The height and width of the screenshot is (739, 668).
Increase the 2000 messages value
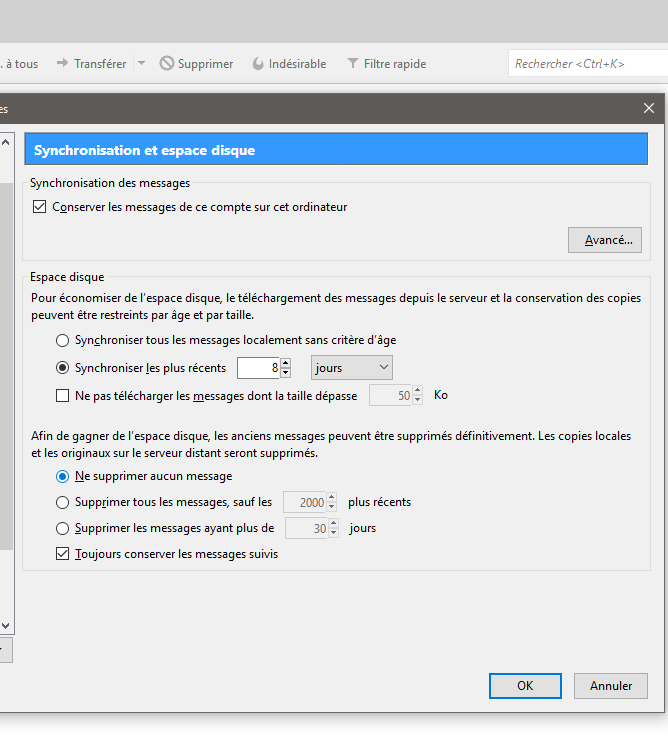(x=332, y=497)
